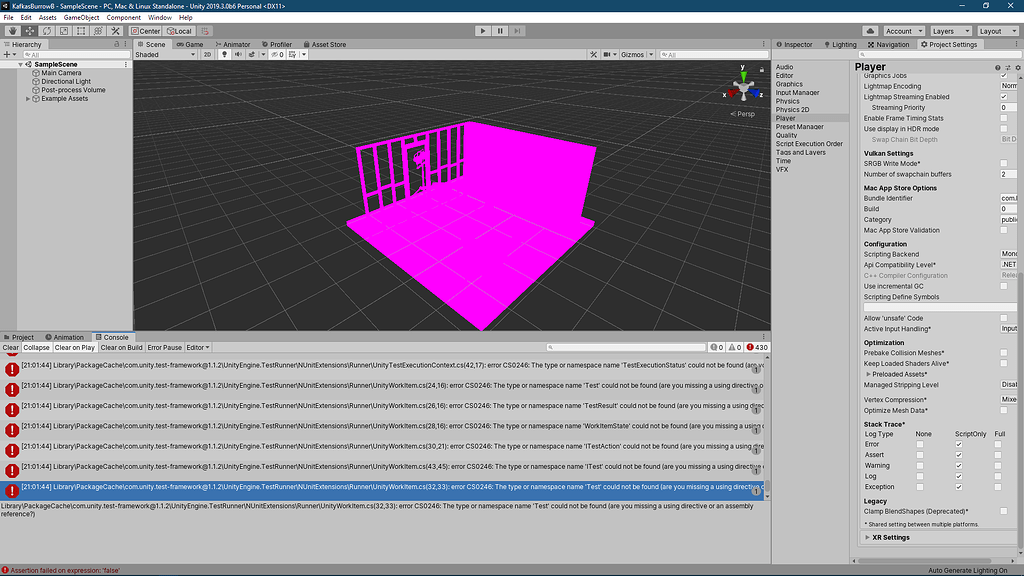Switch to the Game tab

(x=188, y=43)
